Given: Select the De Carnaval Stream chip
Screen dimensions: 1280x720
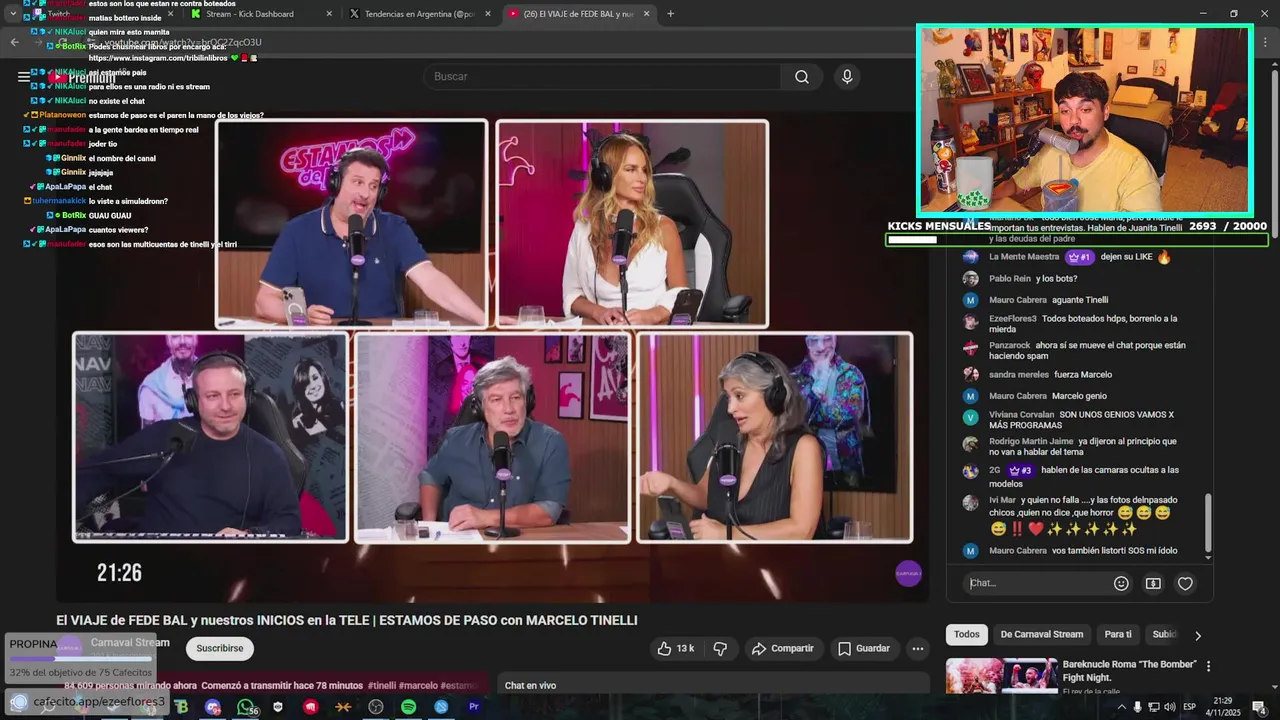Looking at the screenshot, I should pos(1041,635).
